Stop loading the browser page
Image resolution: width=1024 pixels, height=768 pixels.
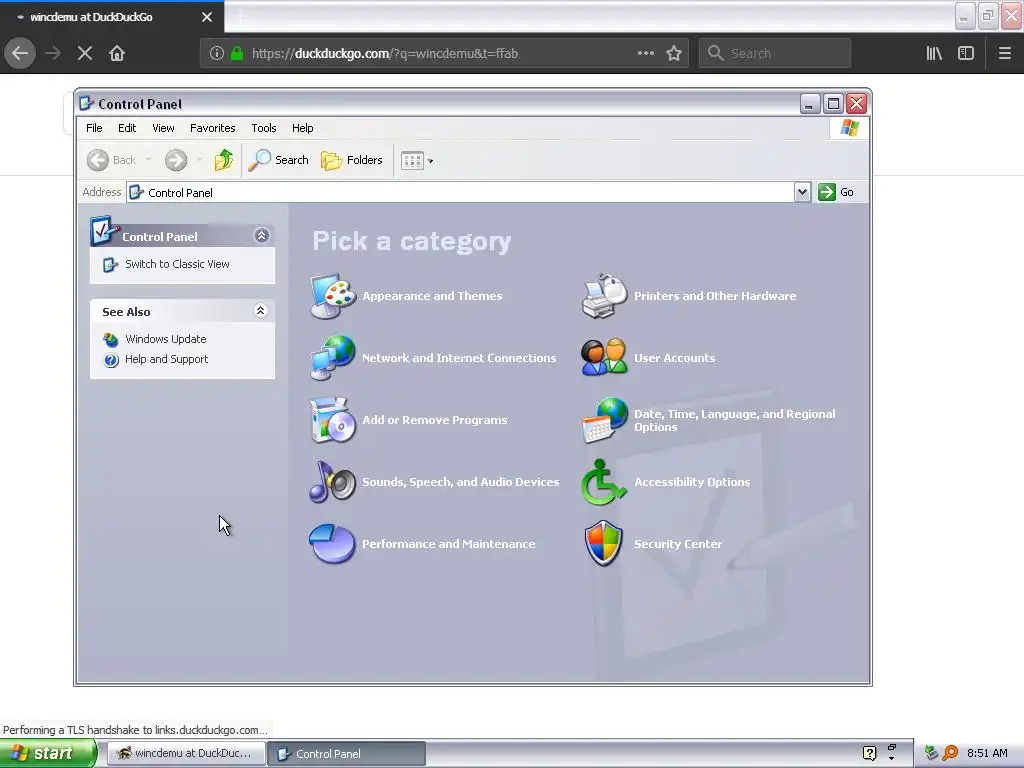(x=84, y=53)
